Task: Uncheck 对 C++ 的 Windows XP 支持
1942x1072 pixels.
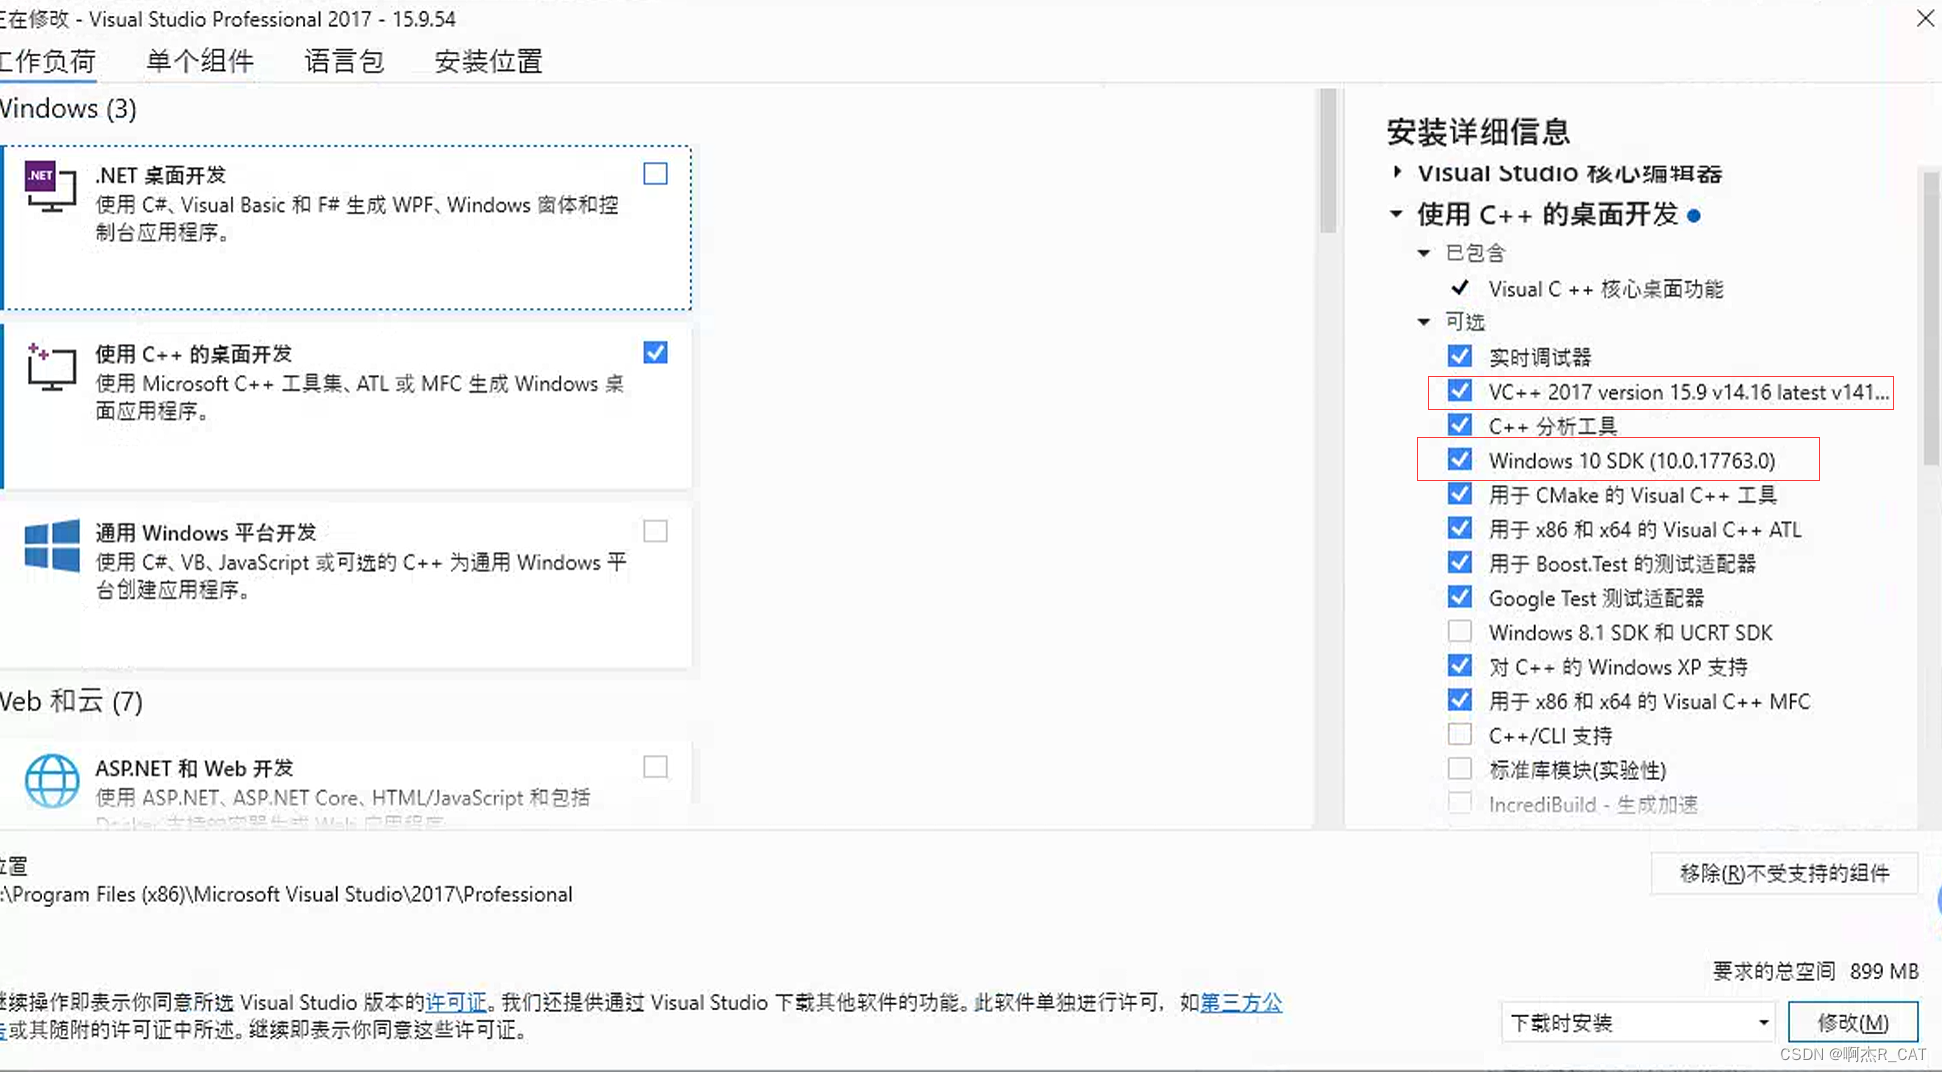Action: [x=1459, y=666]
